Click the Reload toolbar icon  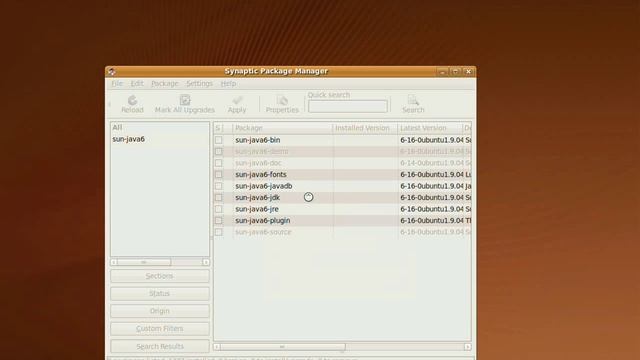point(132,100)
